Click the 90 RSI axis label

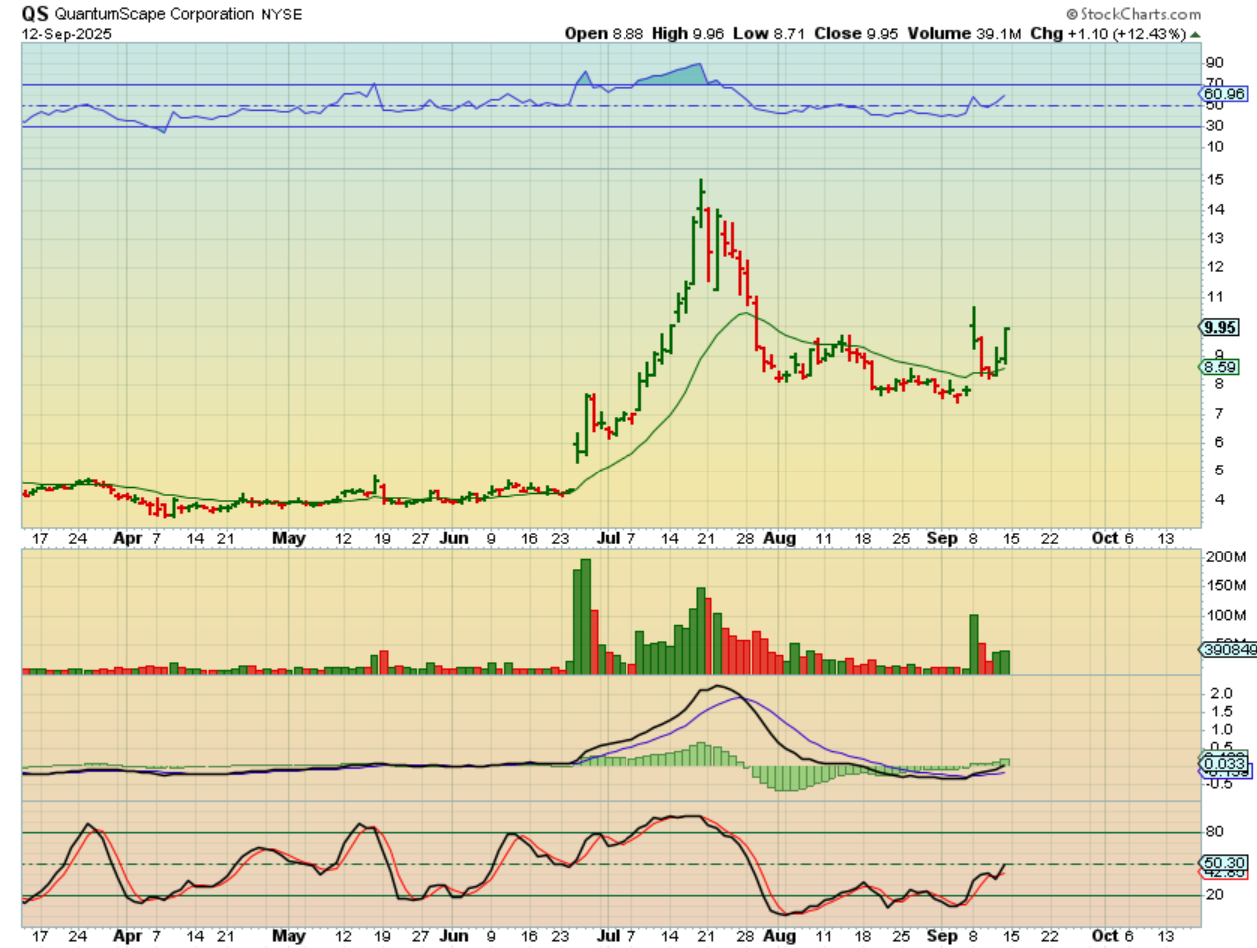[x=1215, y=62]
